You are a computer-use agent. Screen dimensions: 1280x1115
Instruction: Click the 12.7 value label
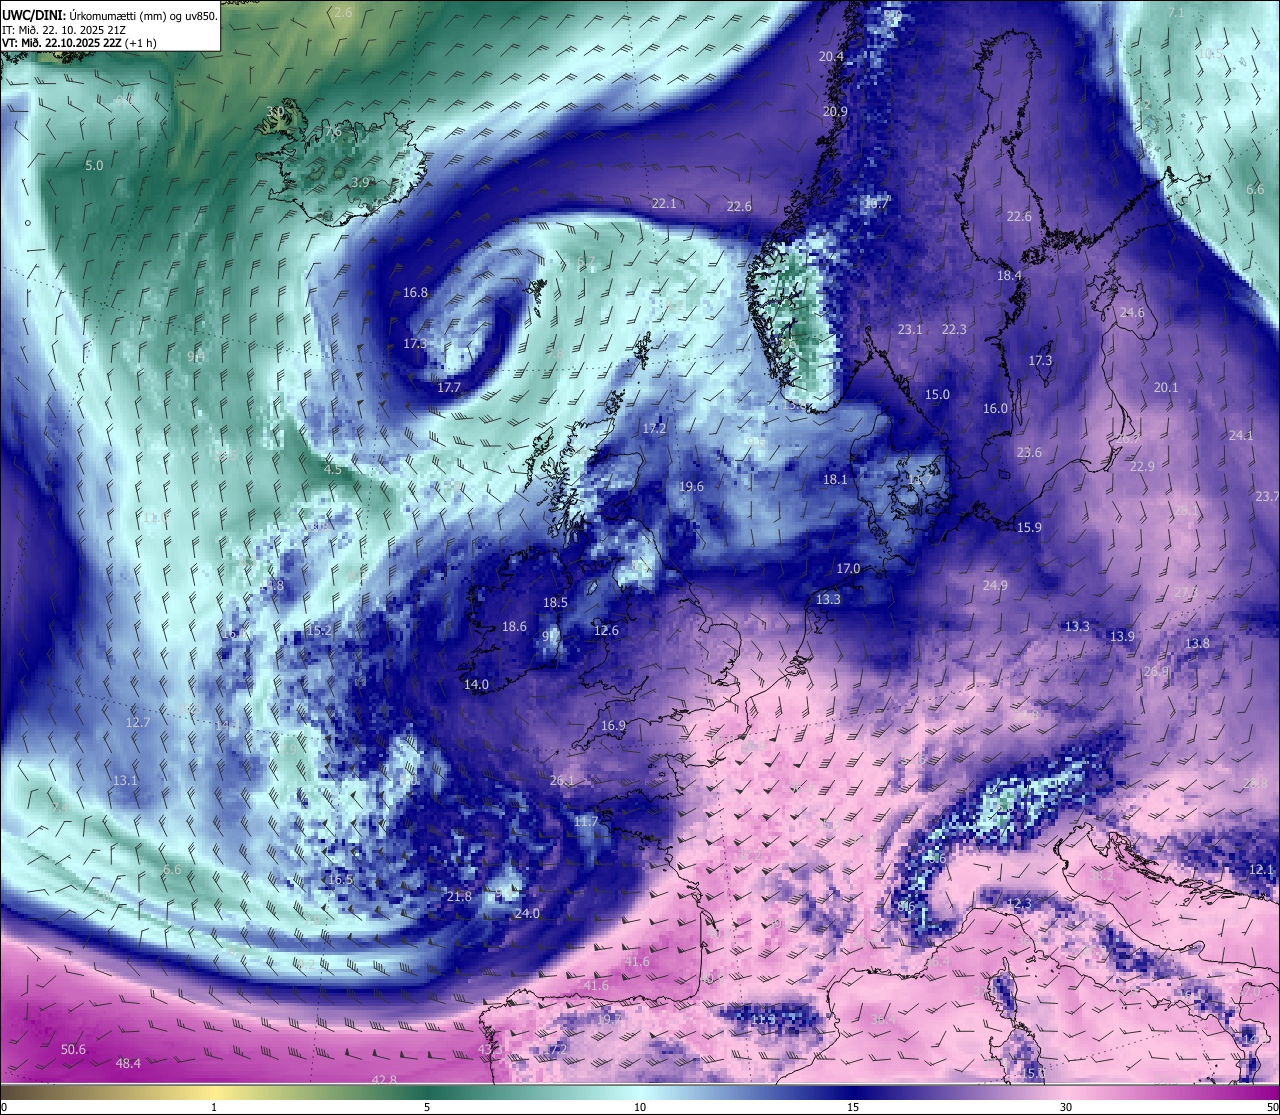(138, 722)
